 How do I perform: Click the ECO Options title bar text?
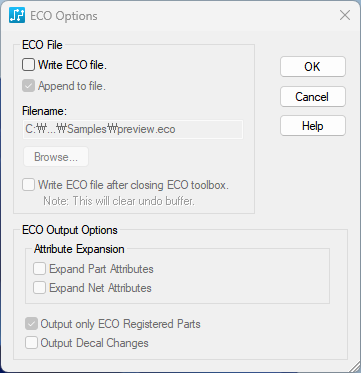(x=64, y=16)
